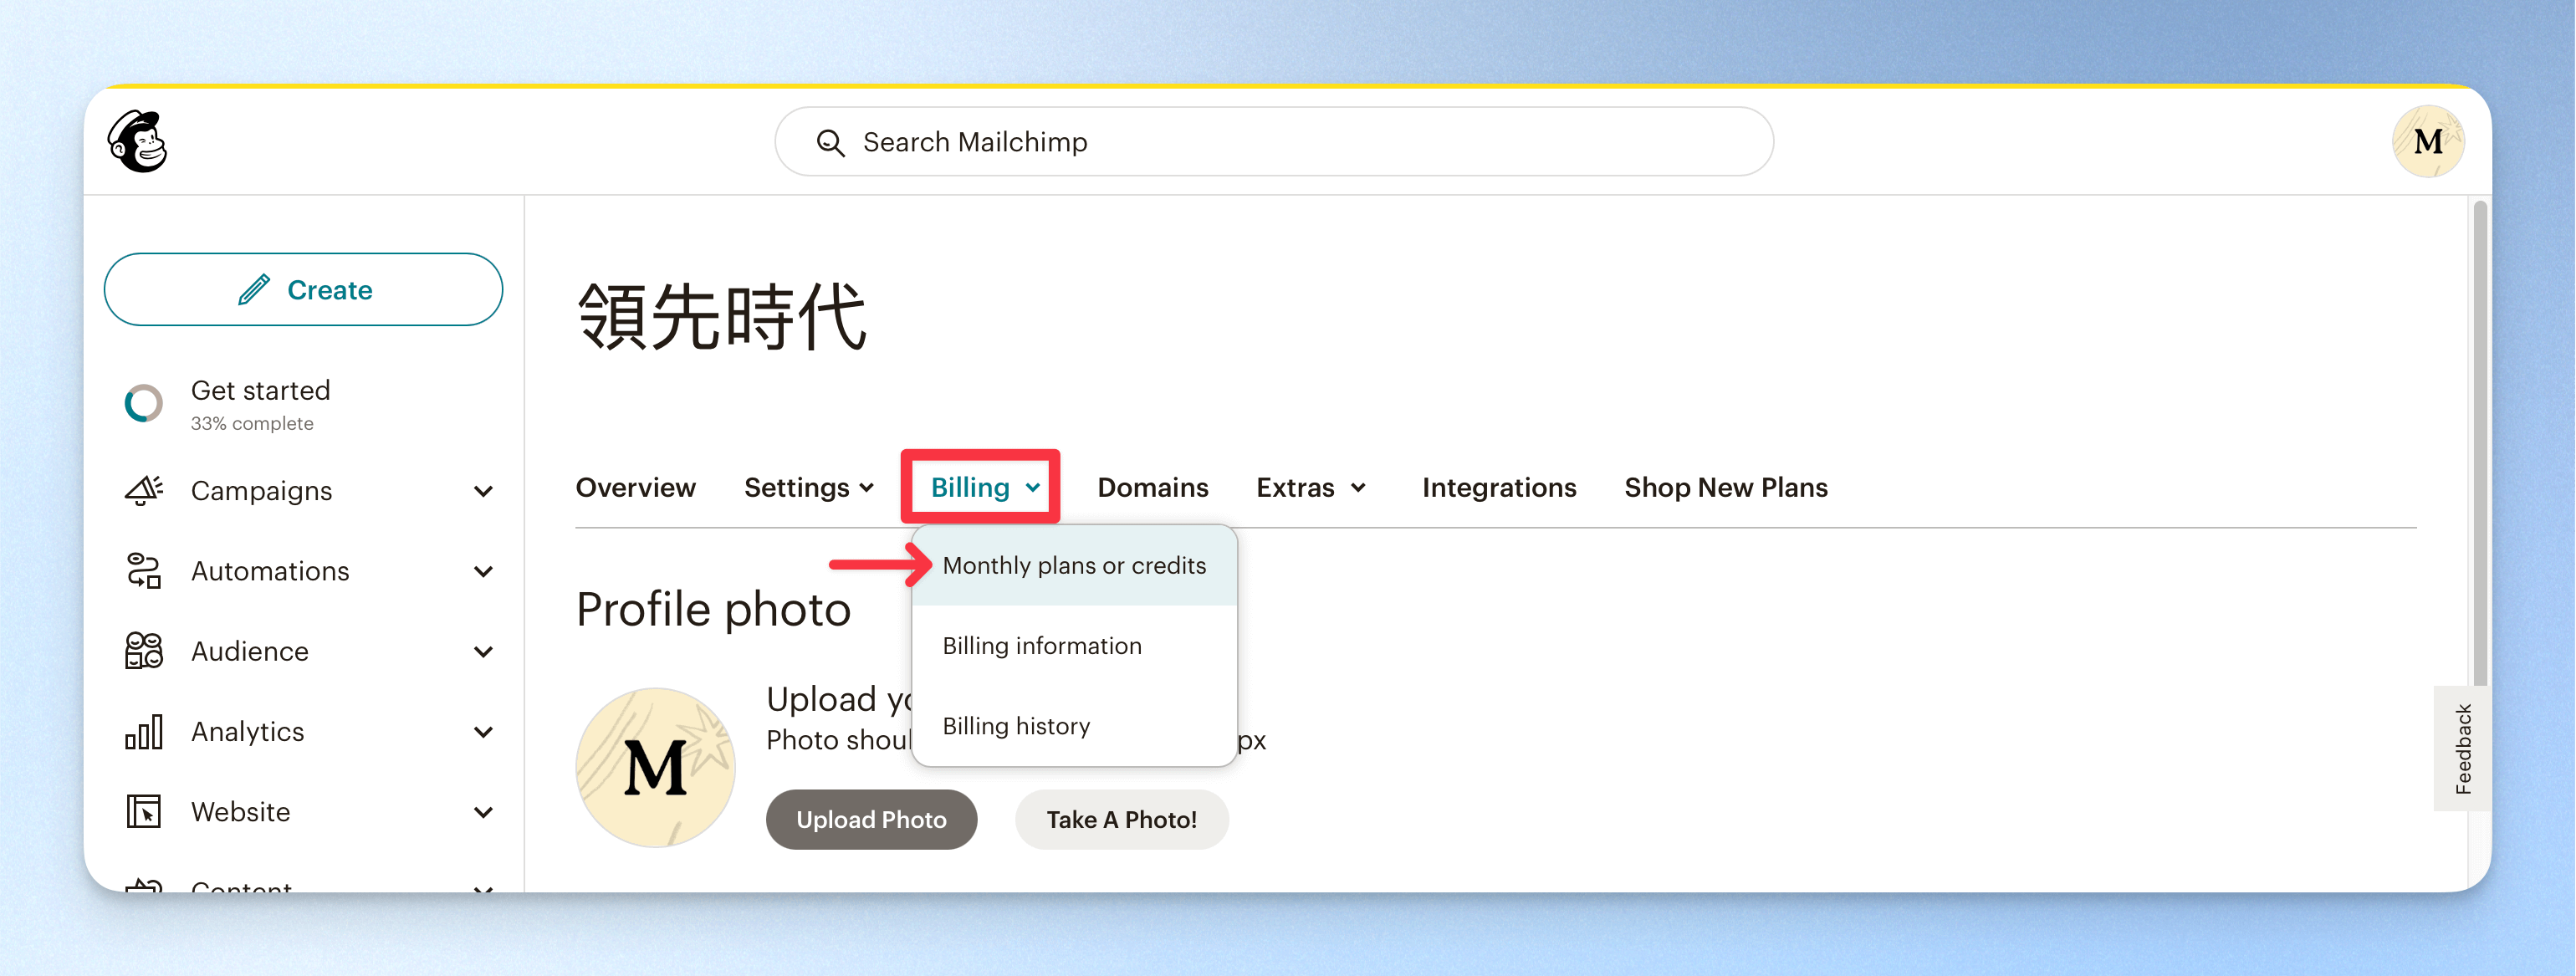Click the Upload Photo button
Screen dimensions: 2576x976
pyautogui.click(x=871, y=819)
